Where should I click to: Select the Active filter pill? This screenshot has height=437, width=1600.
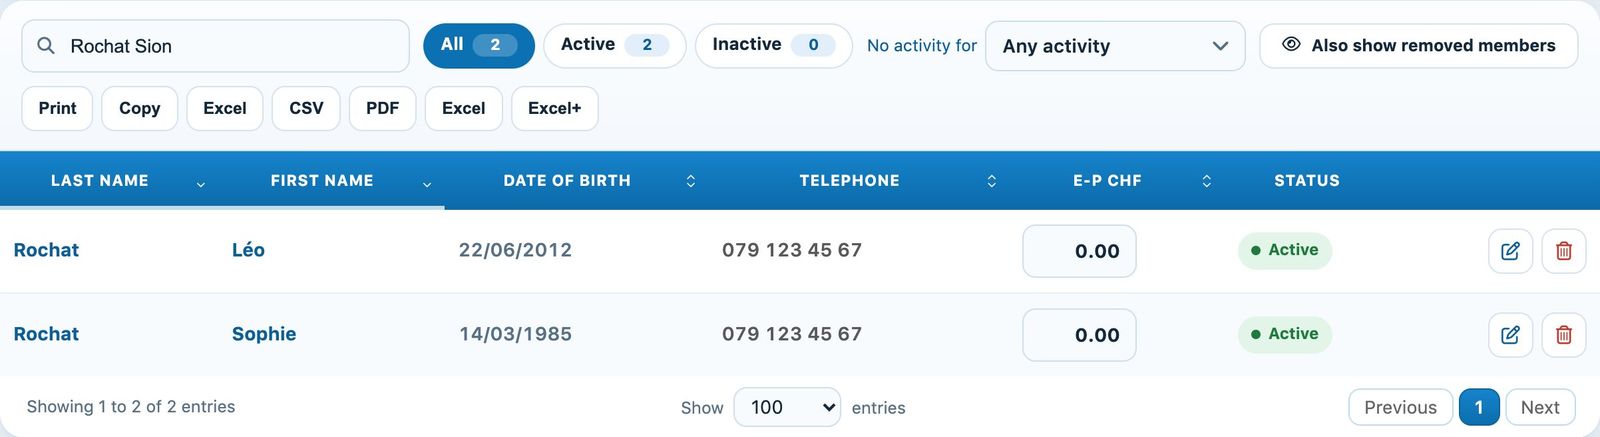[614, 46]
